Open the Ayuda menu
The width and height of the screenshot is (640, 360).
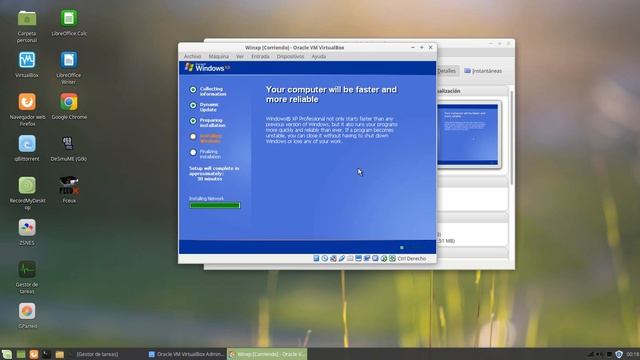pyautogui.click(x=318, y=56)
